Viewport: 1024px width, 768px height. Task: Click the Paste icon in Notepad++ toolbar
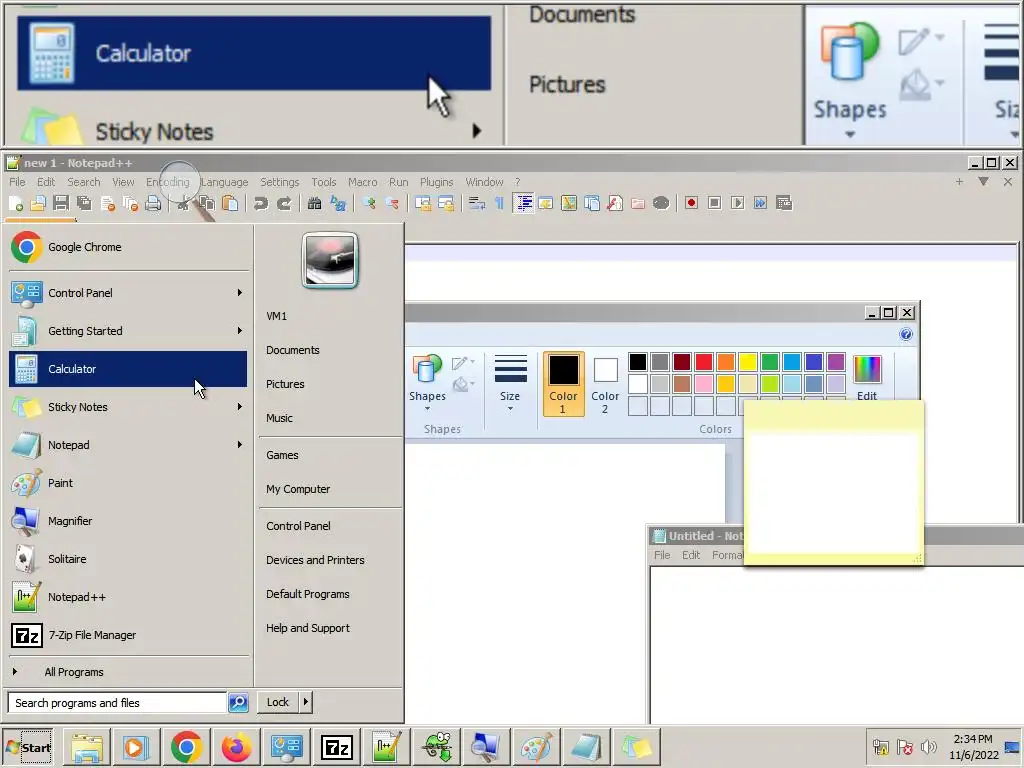click(230, 204)
